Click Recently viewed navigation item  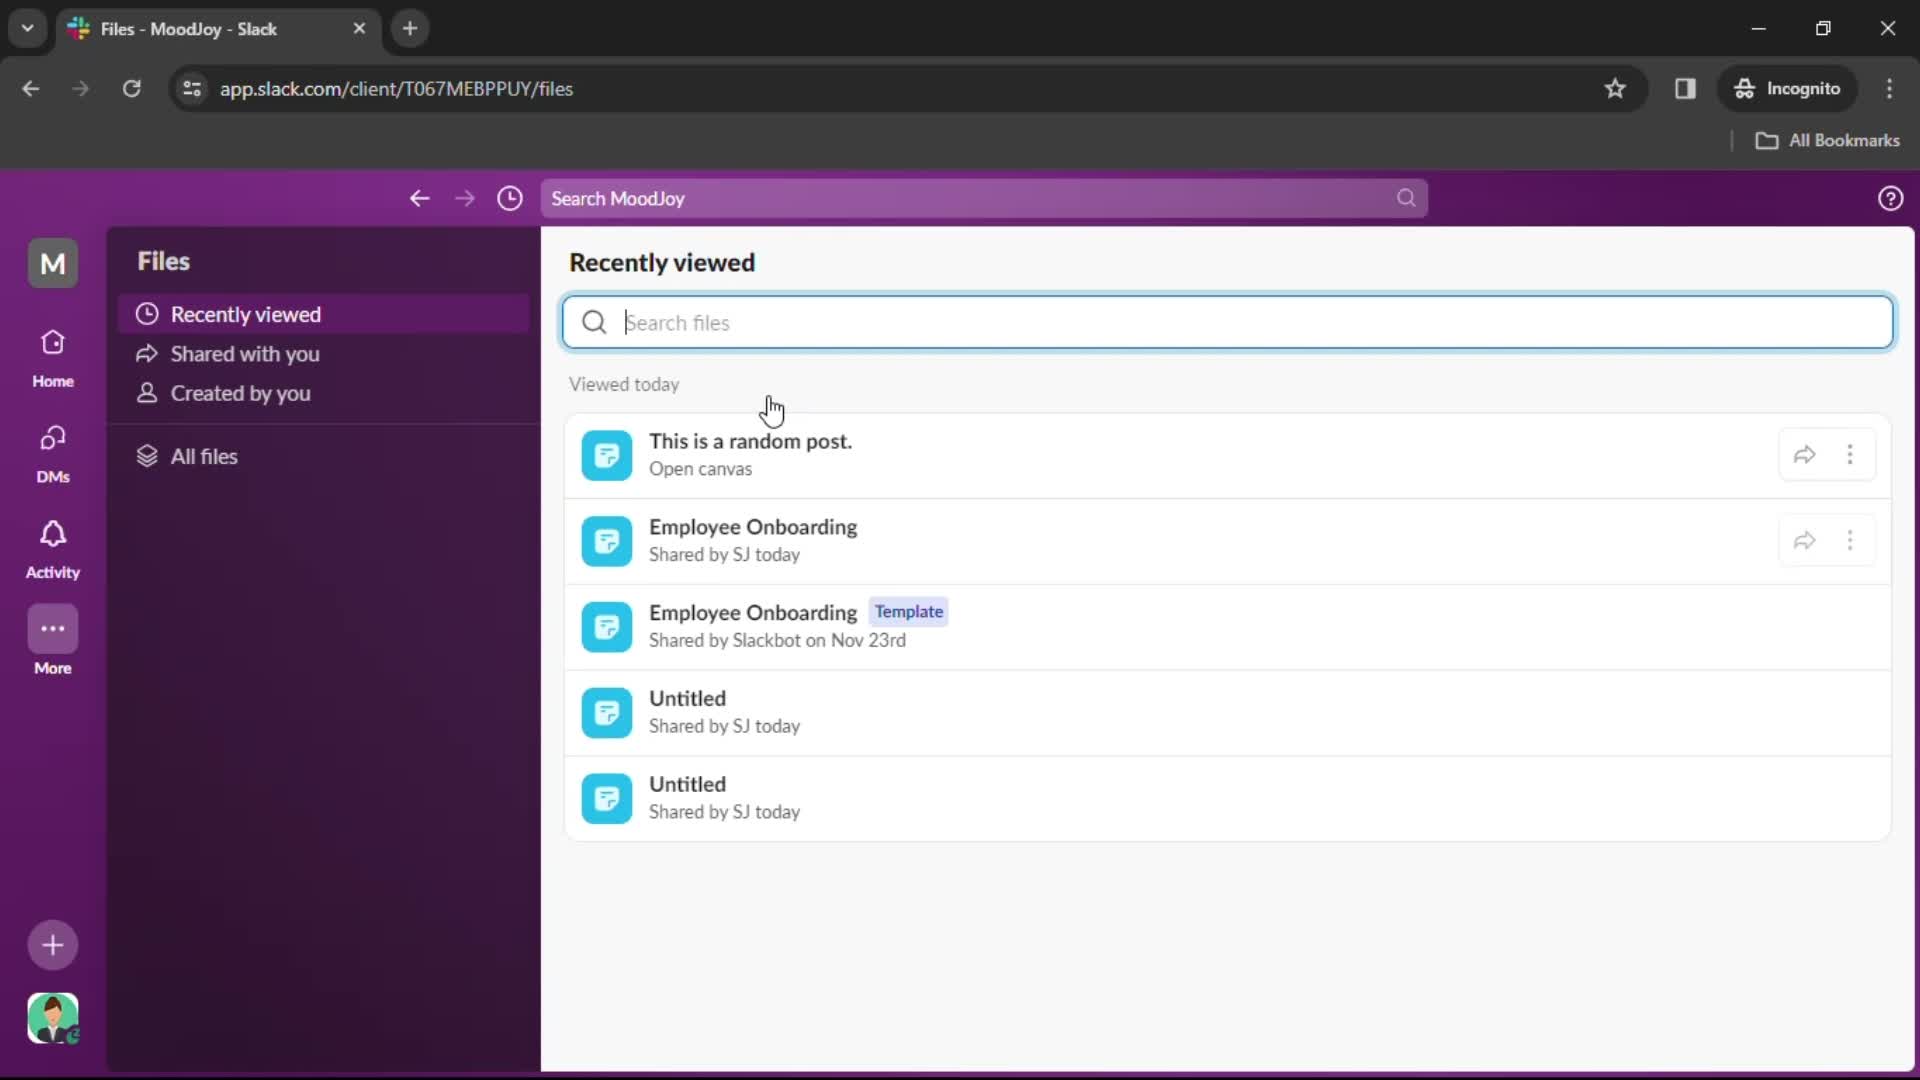(245, 314)
